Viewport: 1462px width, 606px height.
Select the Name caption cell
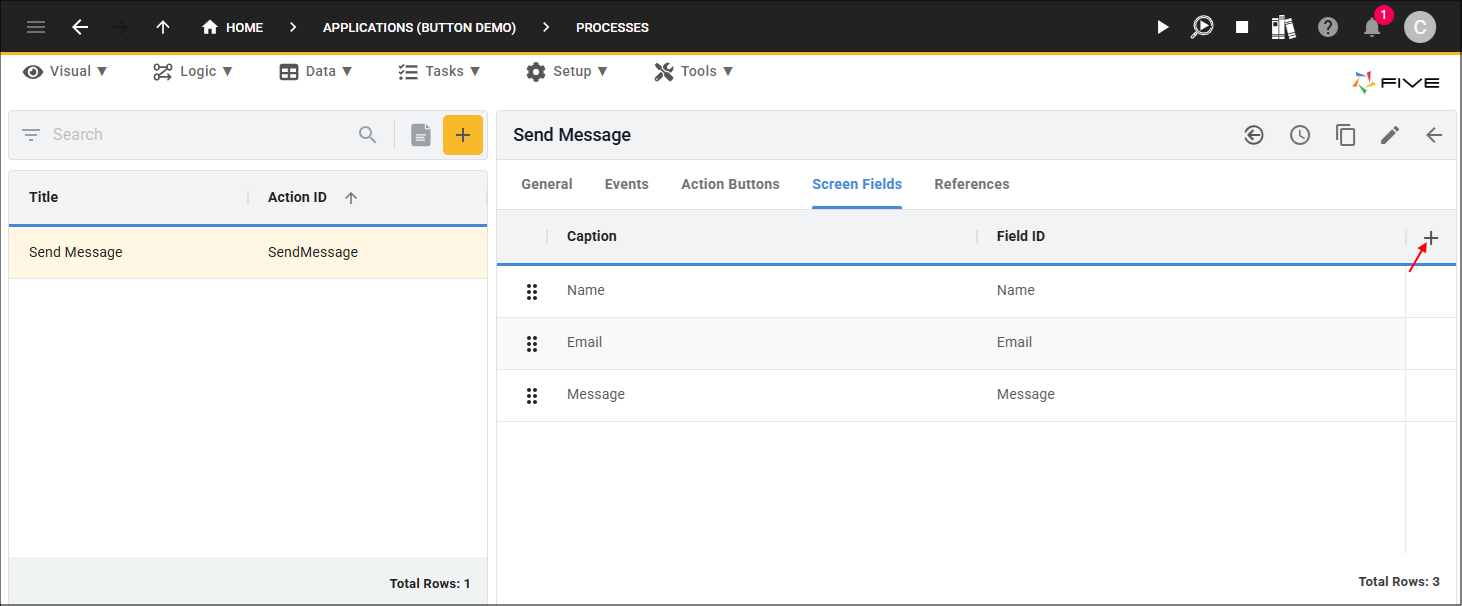click(586, 290)
